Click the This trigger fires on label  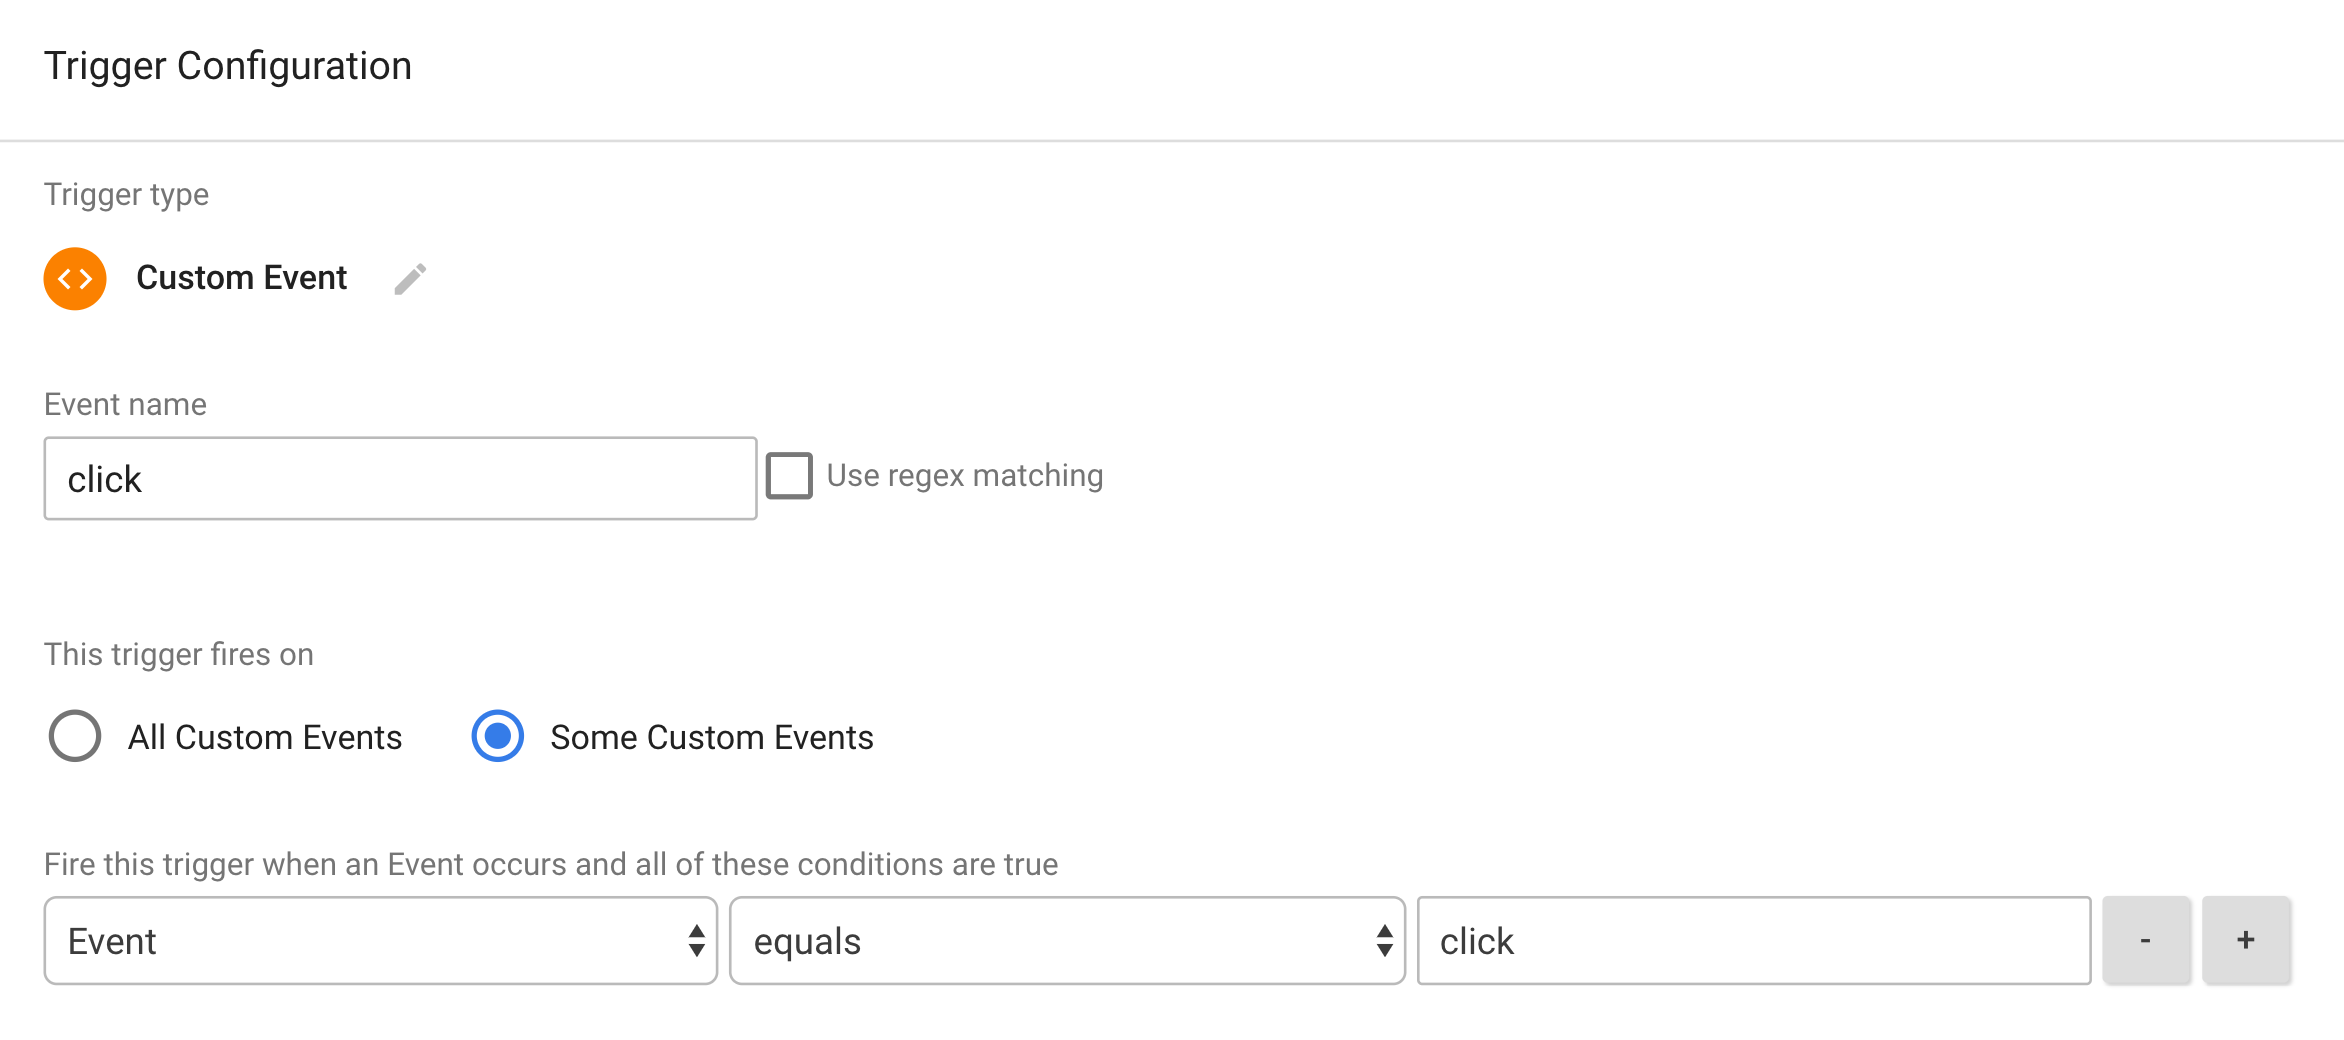179,654
